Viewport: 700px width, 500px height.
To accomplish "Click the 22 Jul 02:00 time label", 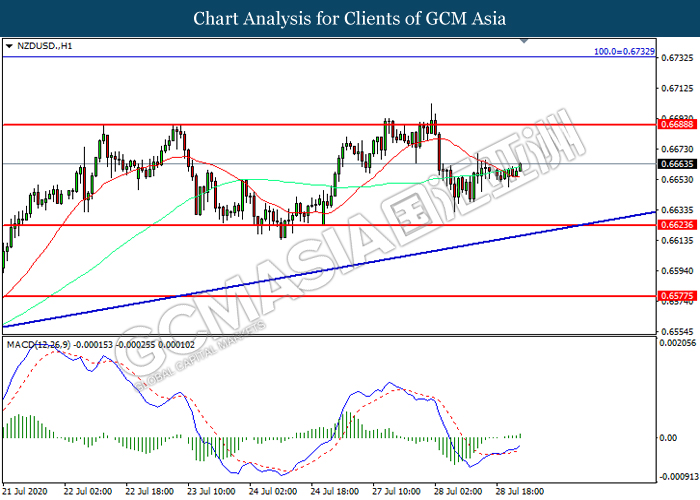I will click(88, 492).
